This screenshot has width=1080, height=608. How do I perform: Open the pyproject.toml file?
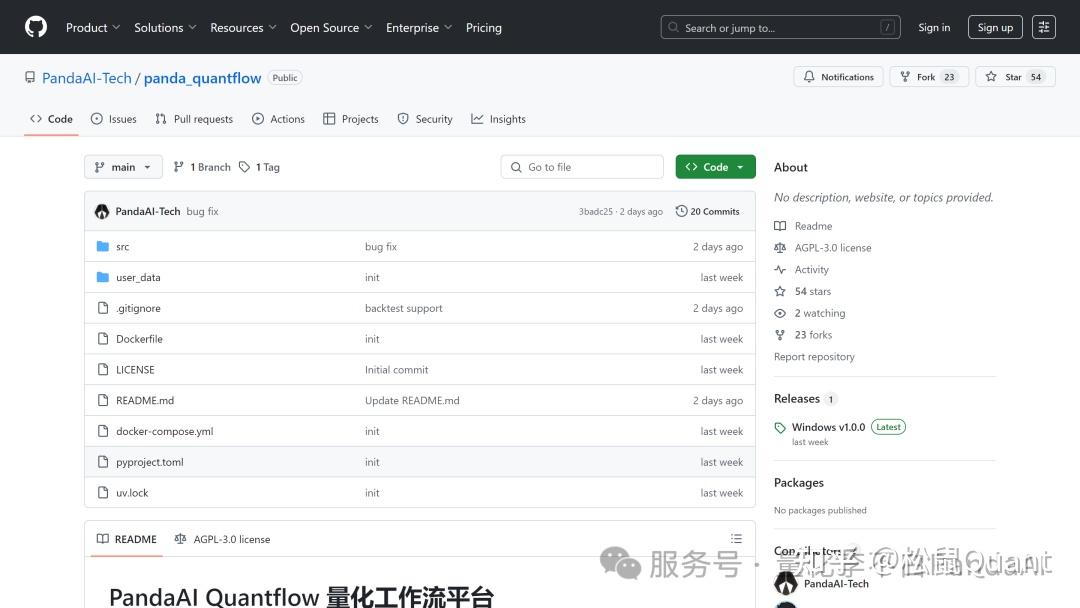tap(149, 462)
